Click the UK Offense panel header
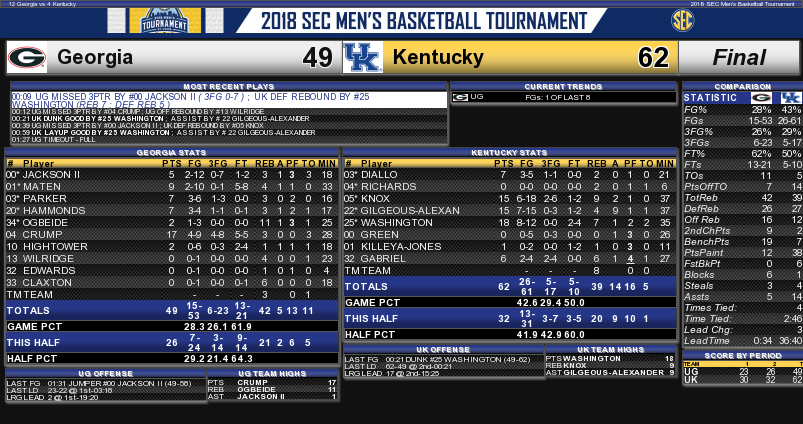 click(443, 349)
